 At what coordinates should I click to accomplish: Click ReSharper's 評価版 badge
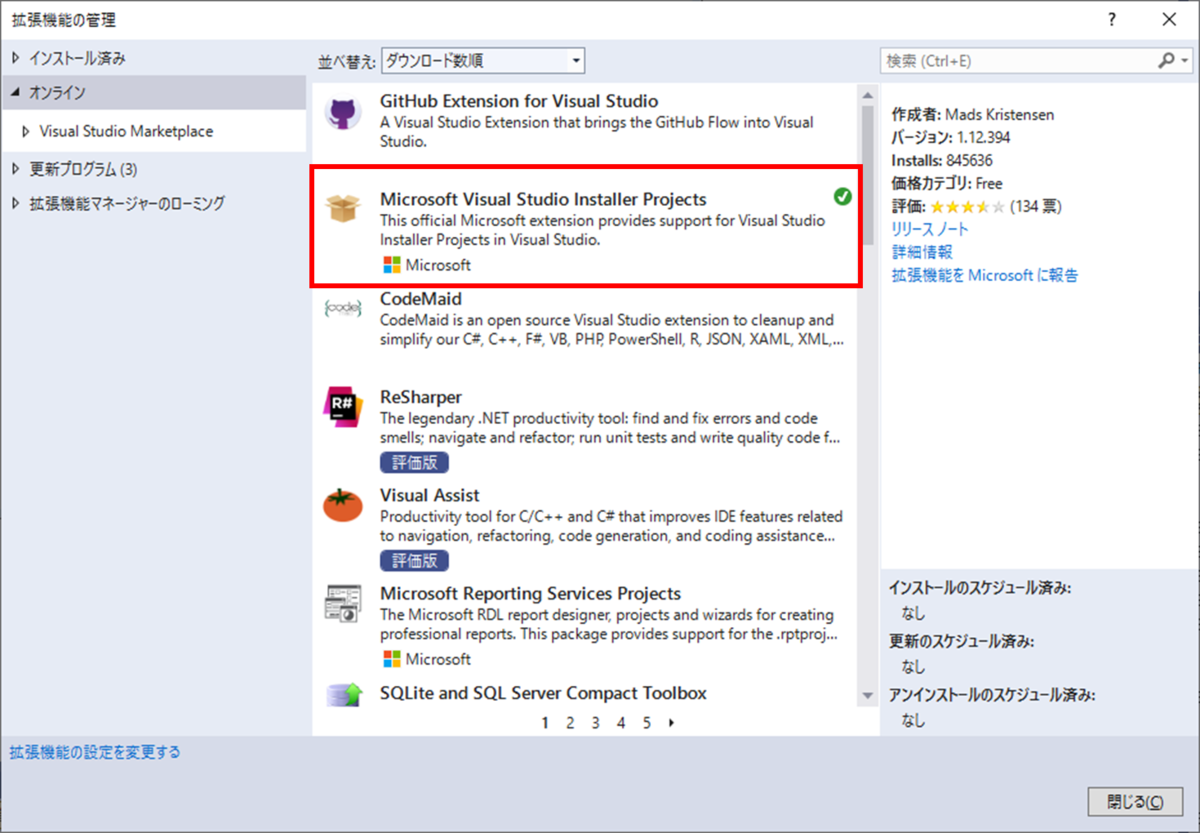(414, 462)
